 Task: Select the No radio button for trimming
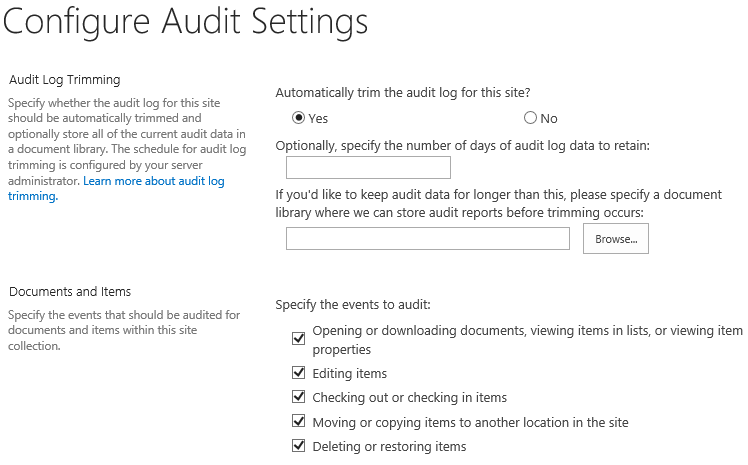point(530,118)
